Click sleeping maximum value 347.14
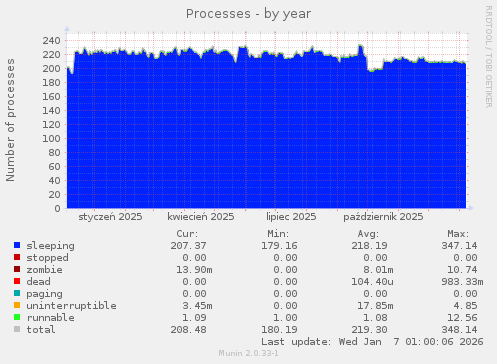 459,246
